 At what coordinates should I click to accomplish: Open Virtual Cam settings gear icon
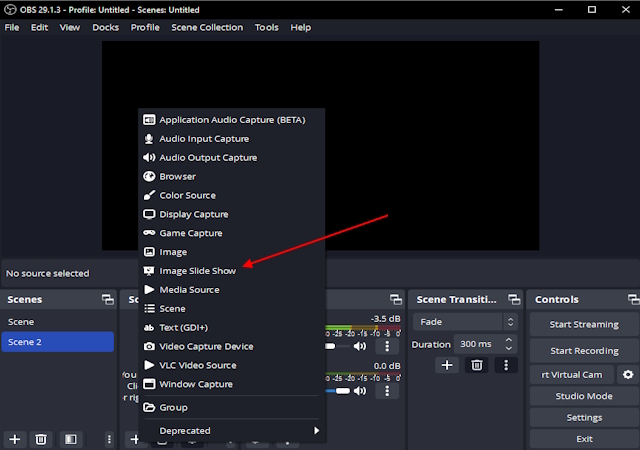(x=628, y=374)
